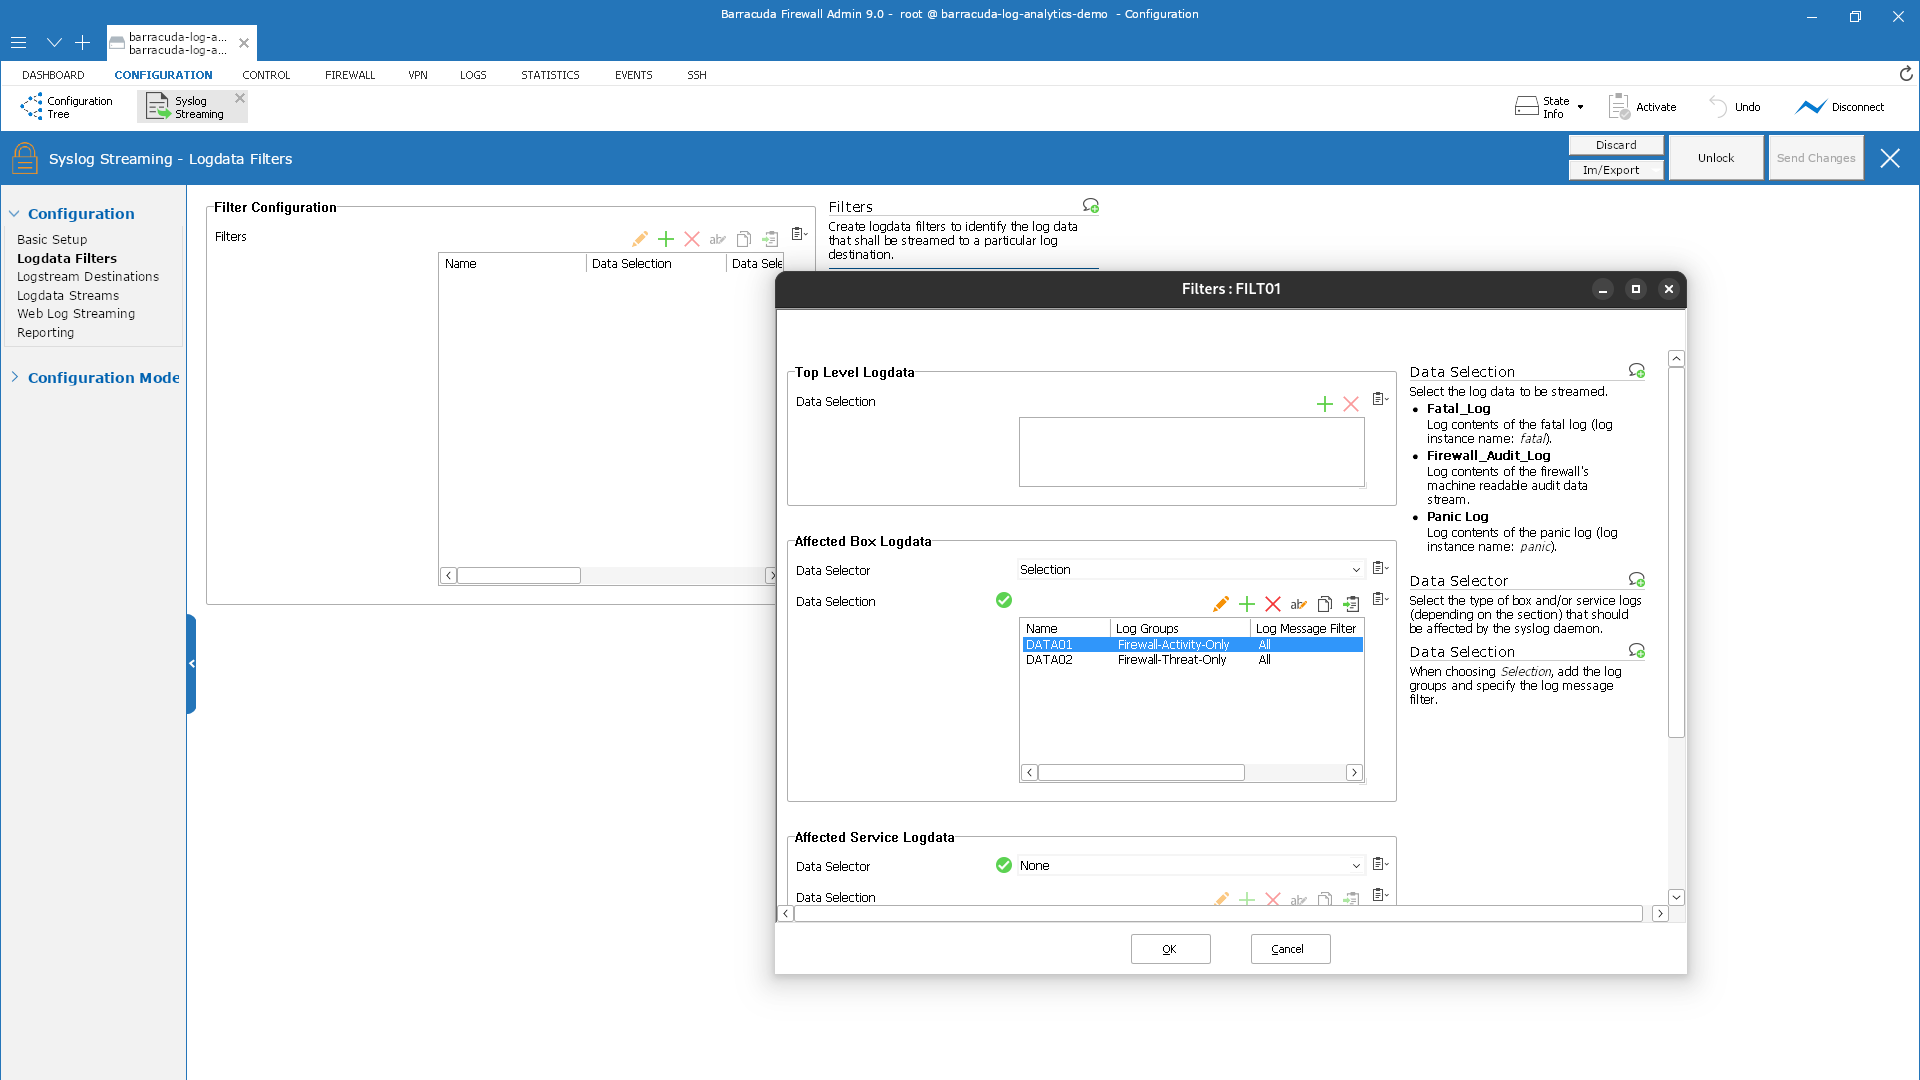
Task: Click the Disconnect icon
Action: 1810,107
